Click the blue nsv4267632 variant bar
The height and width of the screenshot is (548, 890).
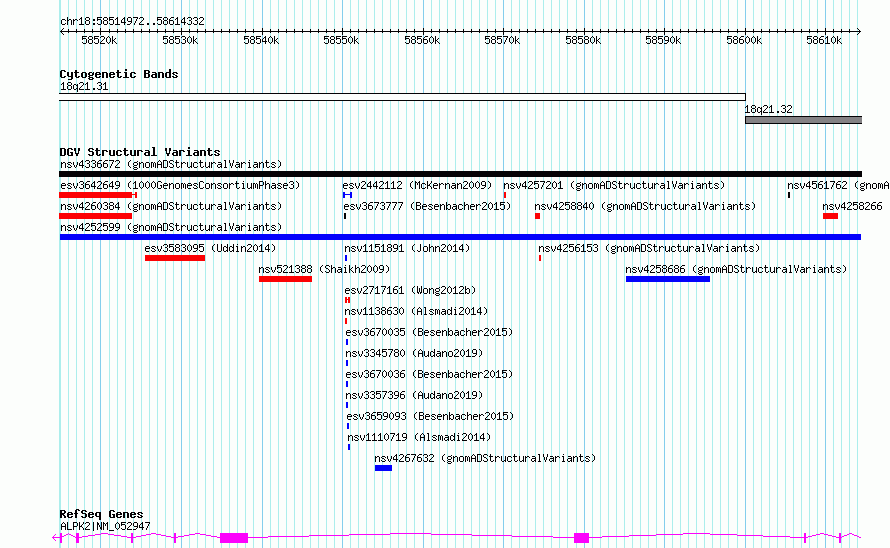pos(383,468)
